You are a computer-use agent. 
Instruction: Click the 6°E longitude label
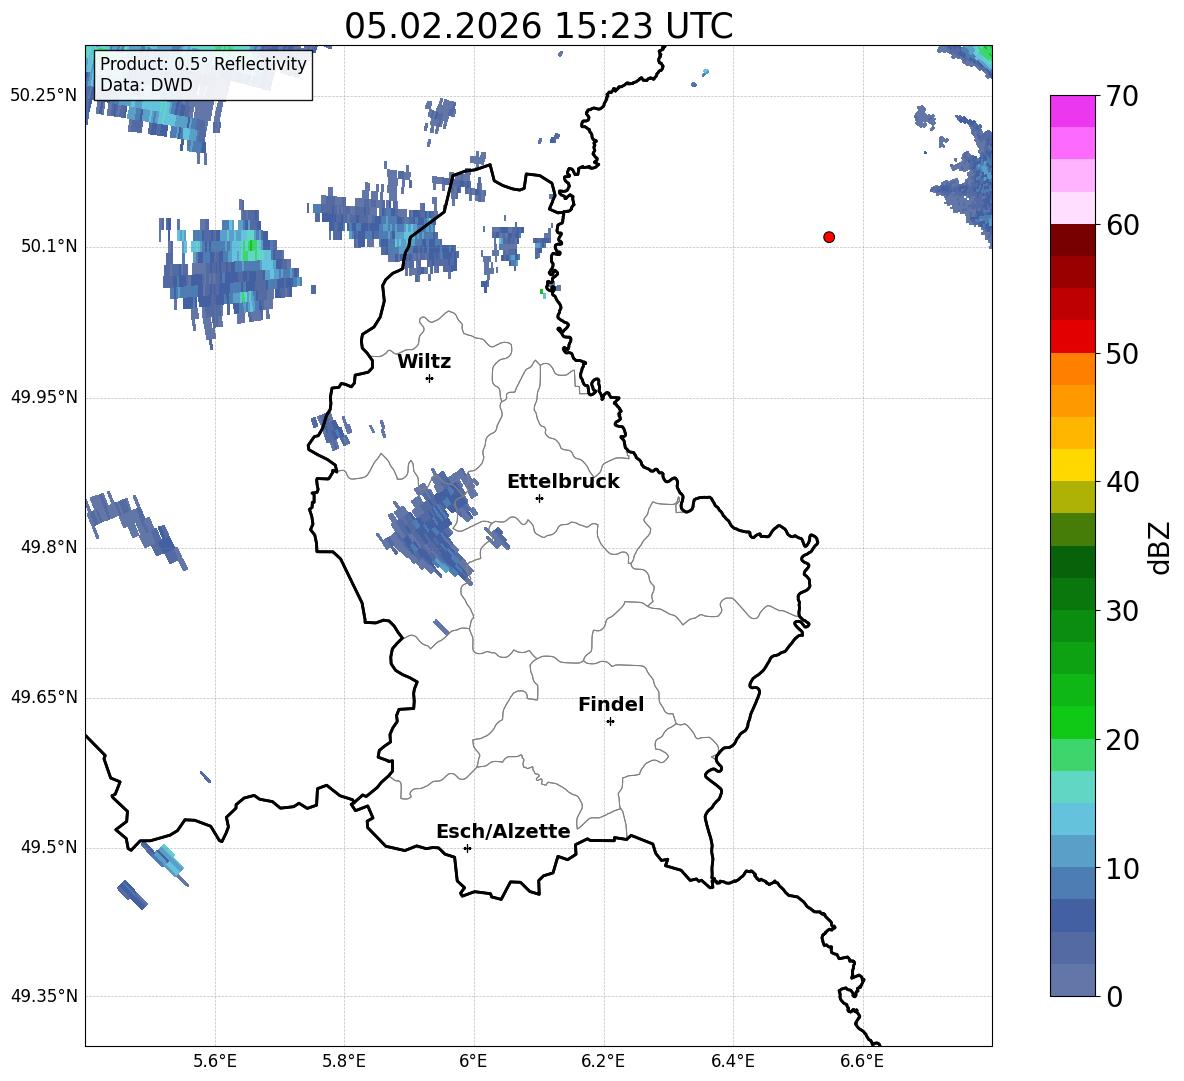[x=473, y=1061]
